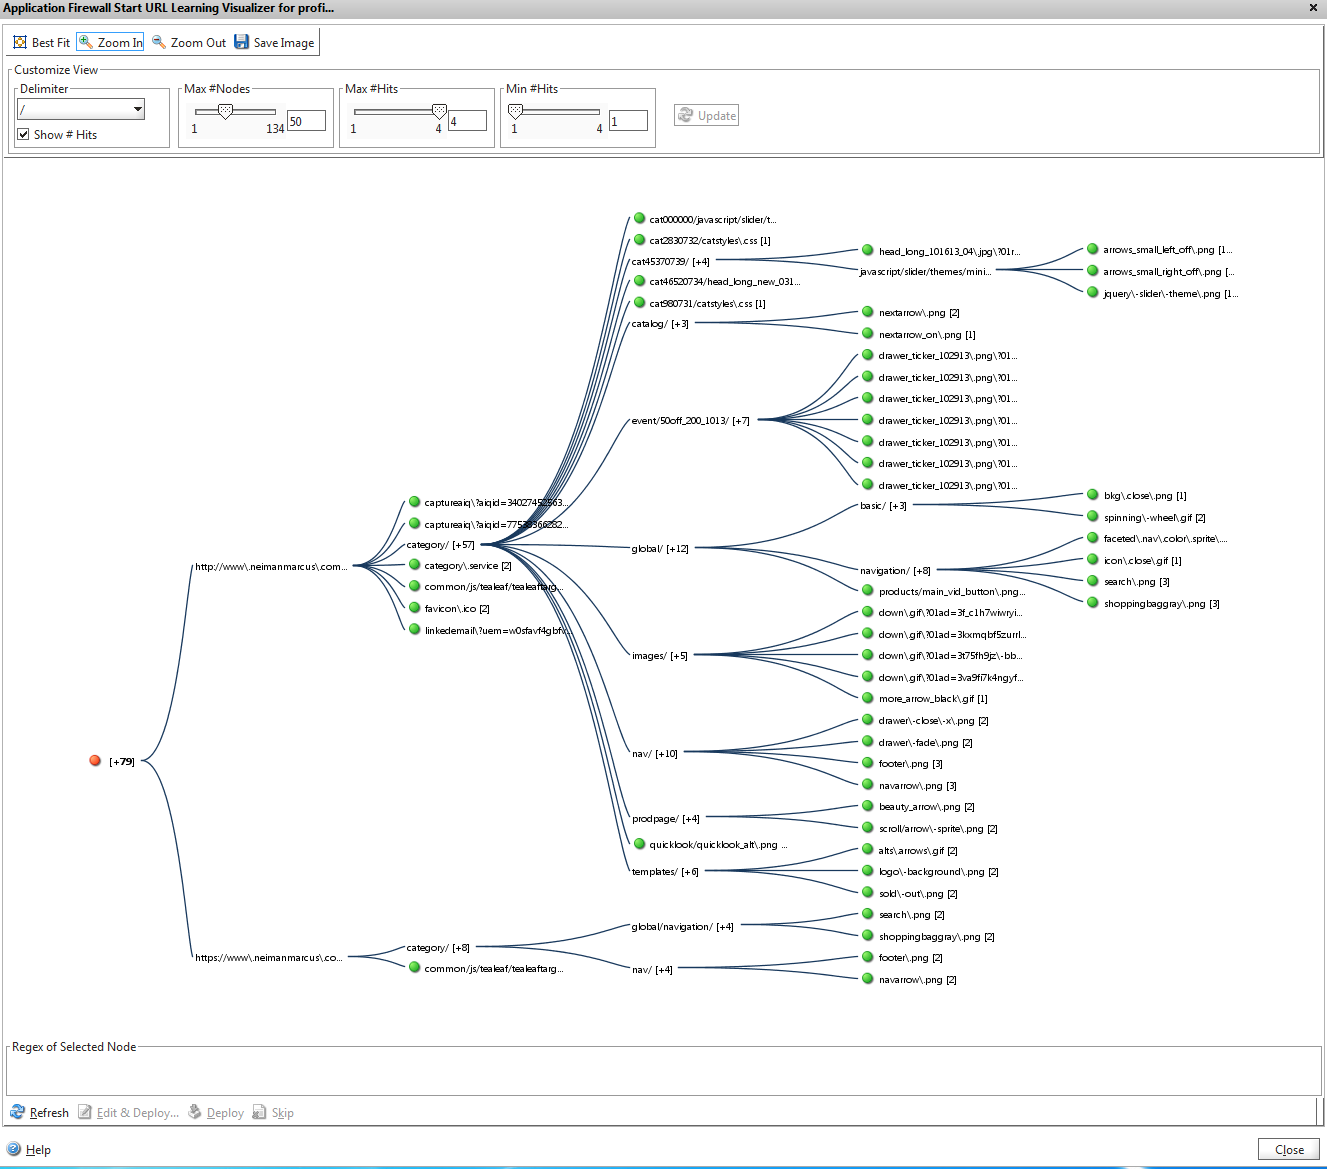
Task: Click the Refresh icon at bottom
Action: coord(17,1112)
